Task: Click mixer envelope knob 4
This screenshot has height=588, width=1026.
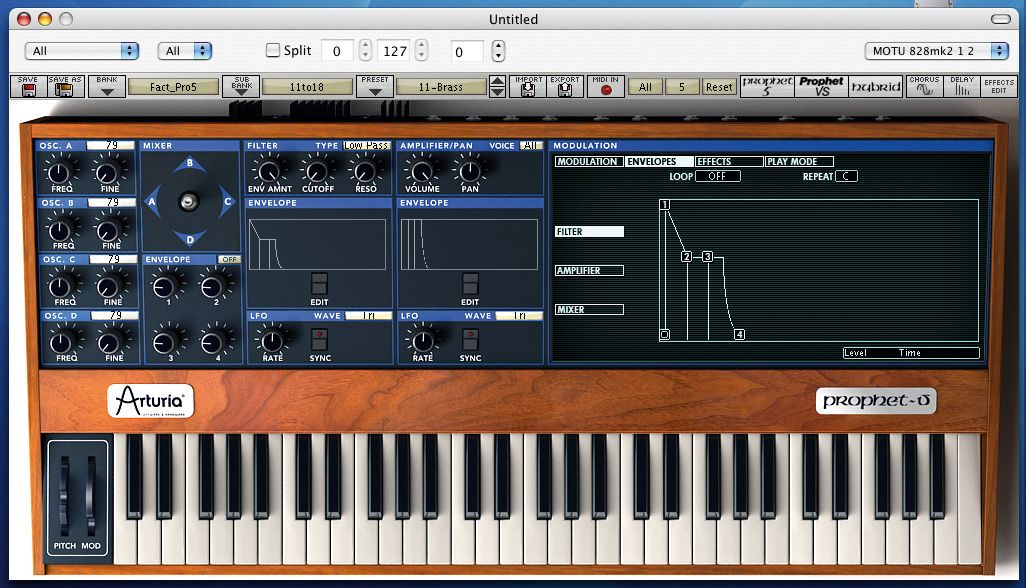Action: pyautogui.click(x=211, y=342)
